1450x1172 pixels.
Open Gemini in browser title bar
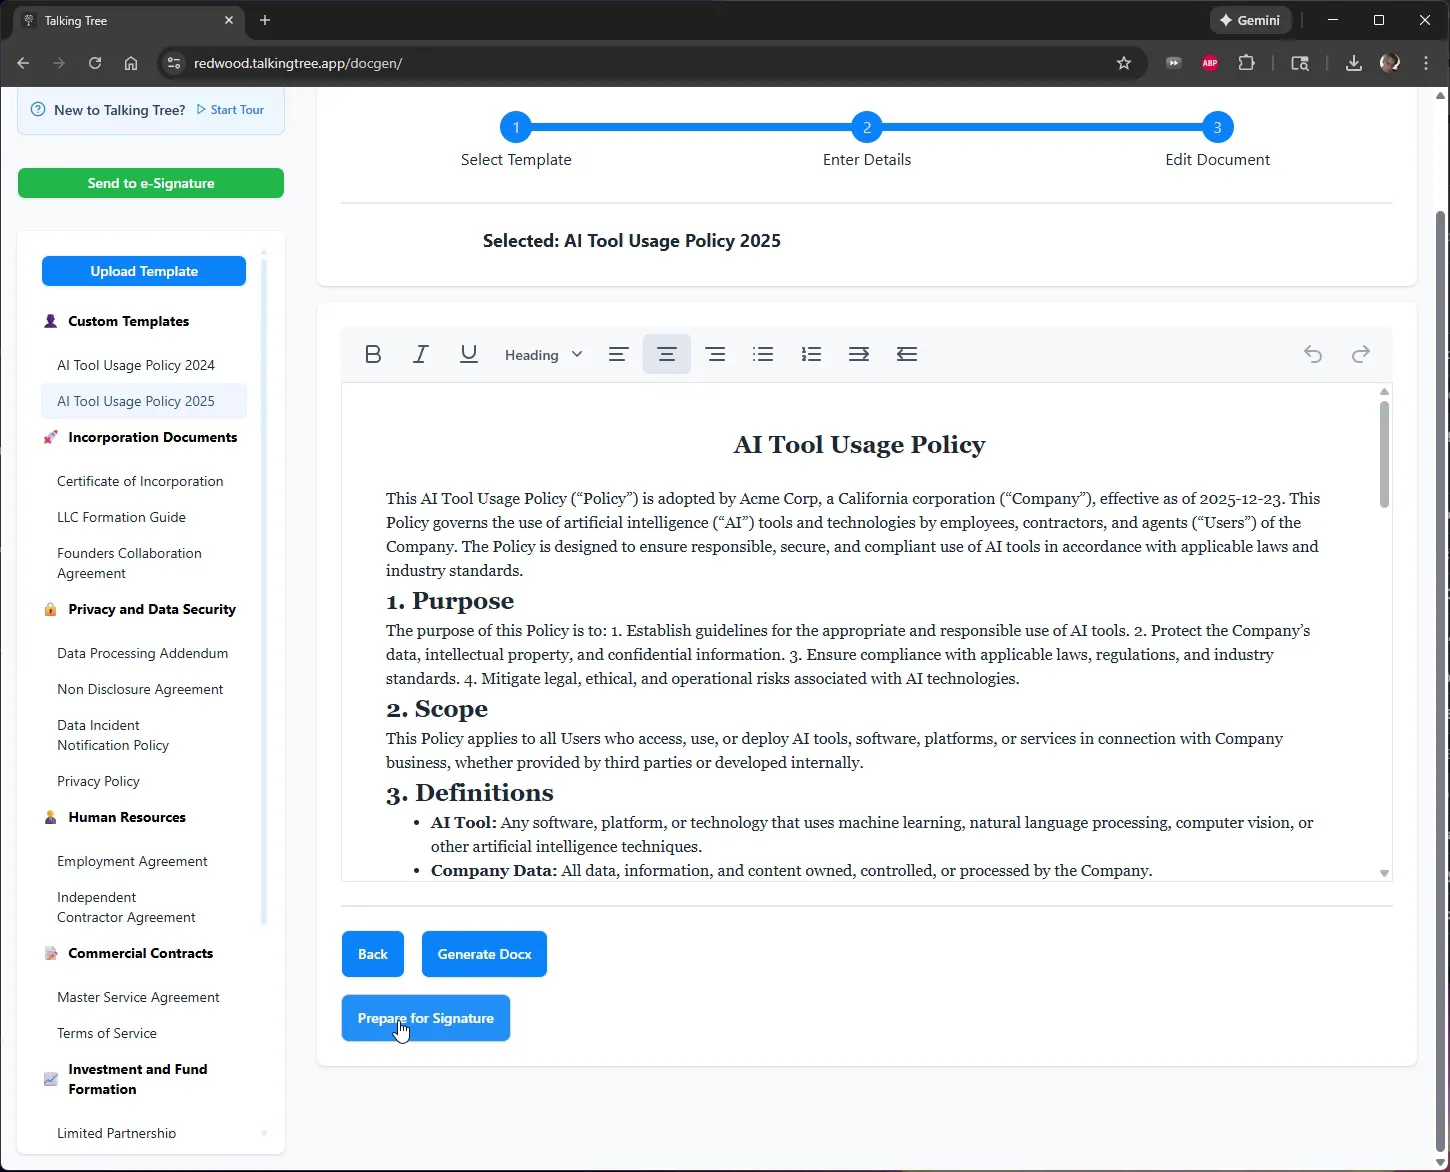(1250, 20)
